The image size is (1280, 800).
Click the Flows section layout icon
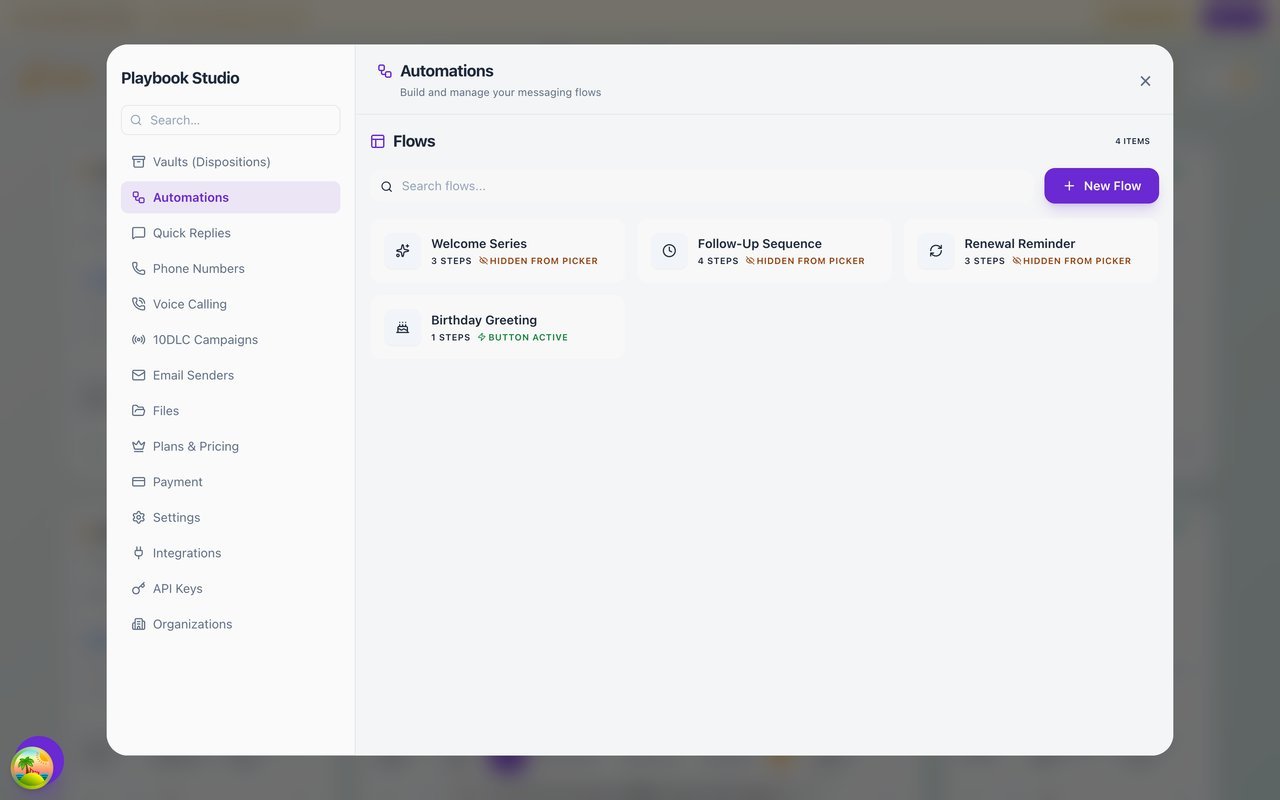[378, 142]
